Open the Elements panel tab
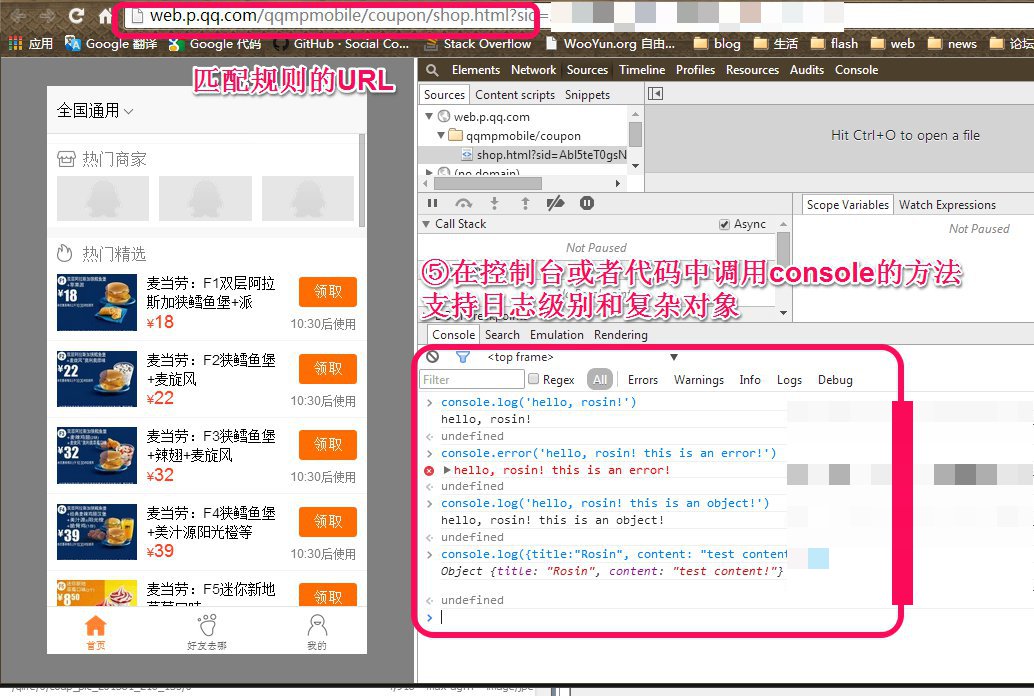 tap(475, 70)
